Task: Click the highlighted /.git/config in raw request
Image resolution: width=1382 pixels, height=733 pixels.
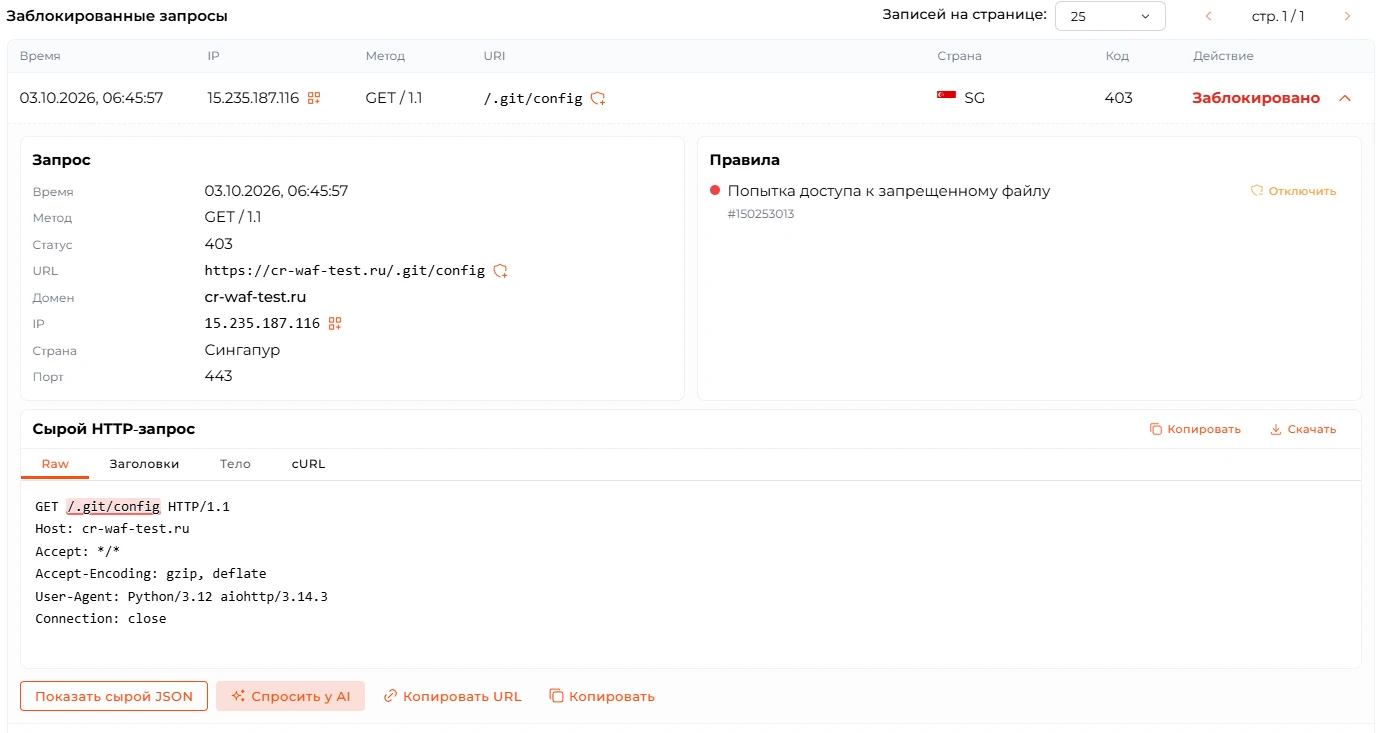Action: (x=113, y=506)
